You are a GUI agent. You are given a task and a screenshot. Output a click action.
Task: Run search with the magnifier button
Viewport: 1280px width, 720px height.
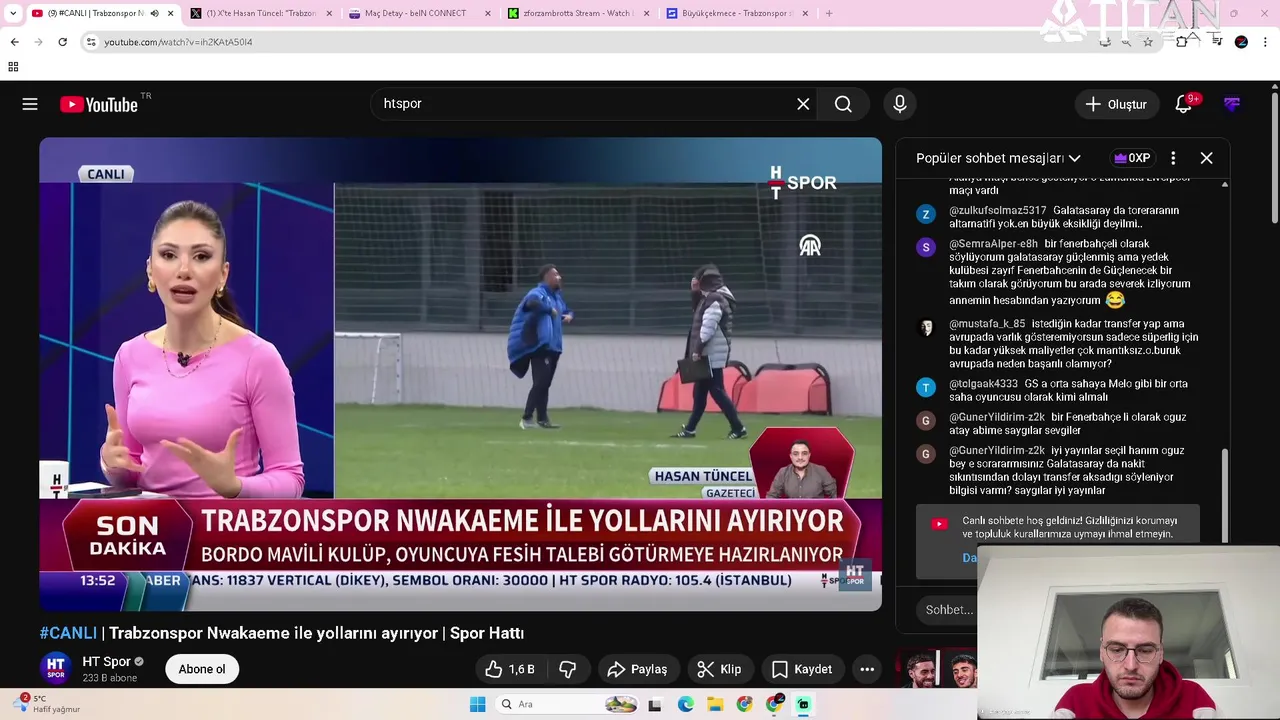843,104
